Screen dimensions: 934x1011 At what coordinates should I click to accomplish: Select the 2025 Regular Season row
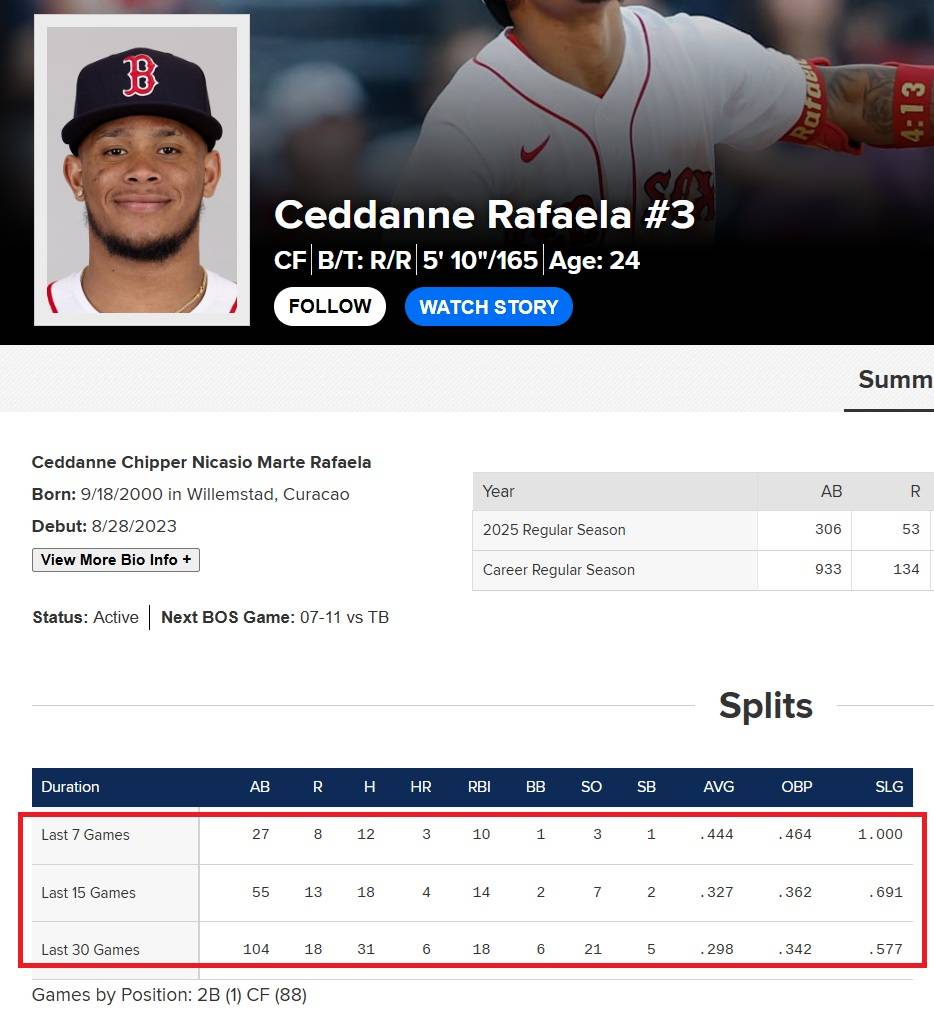pos(554,530)
